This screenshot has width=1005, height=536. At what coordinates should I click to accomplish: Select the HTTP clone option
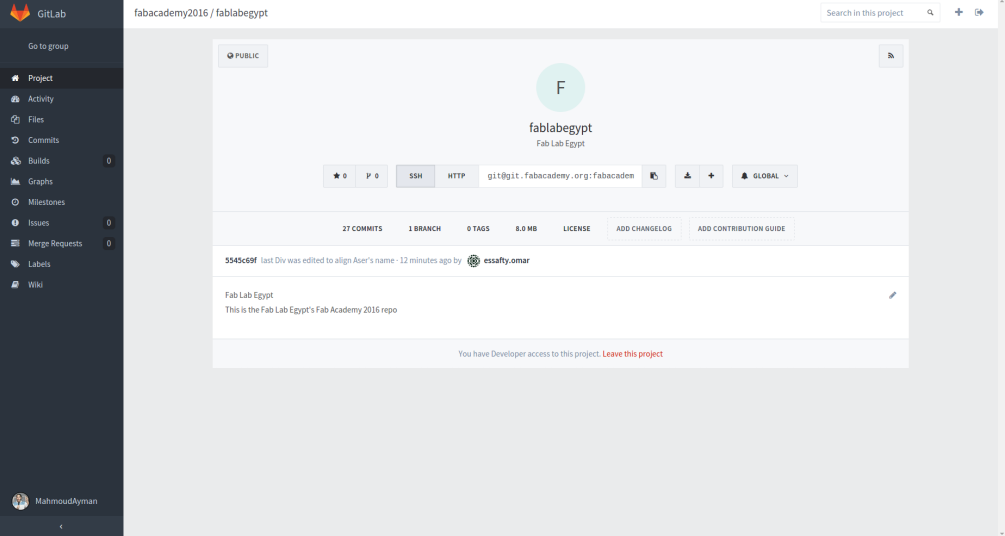coord(456,176)
